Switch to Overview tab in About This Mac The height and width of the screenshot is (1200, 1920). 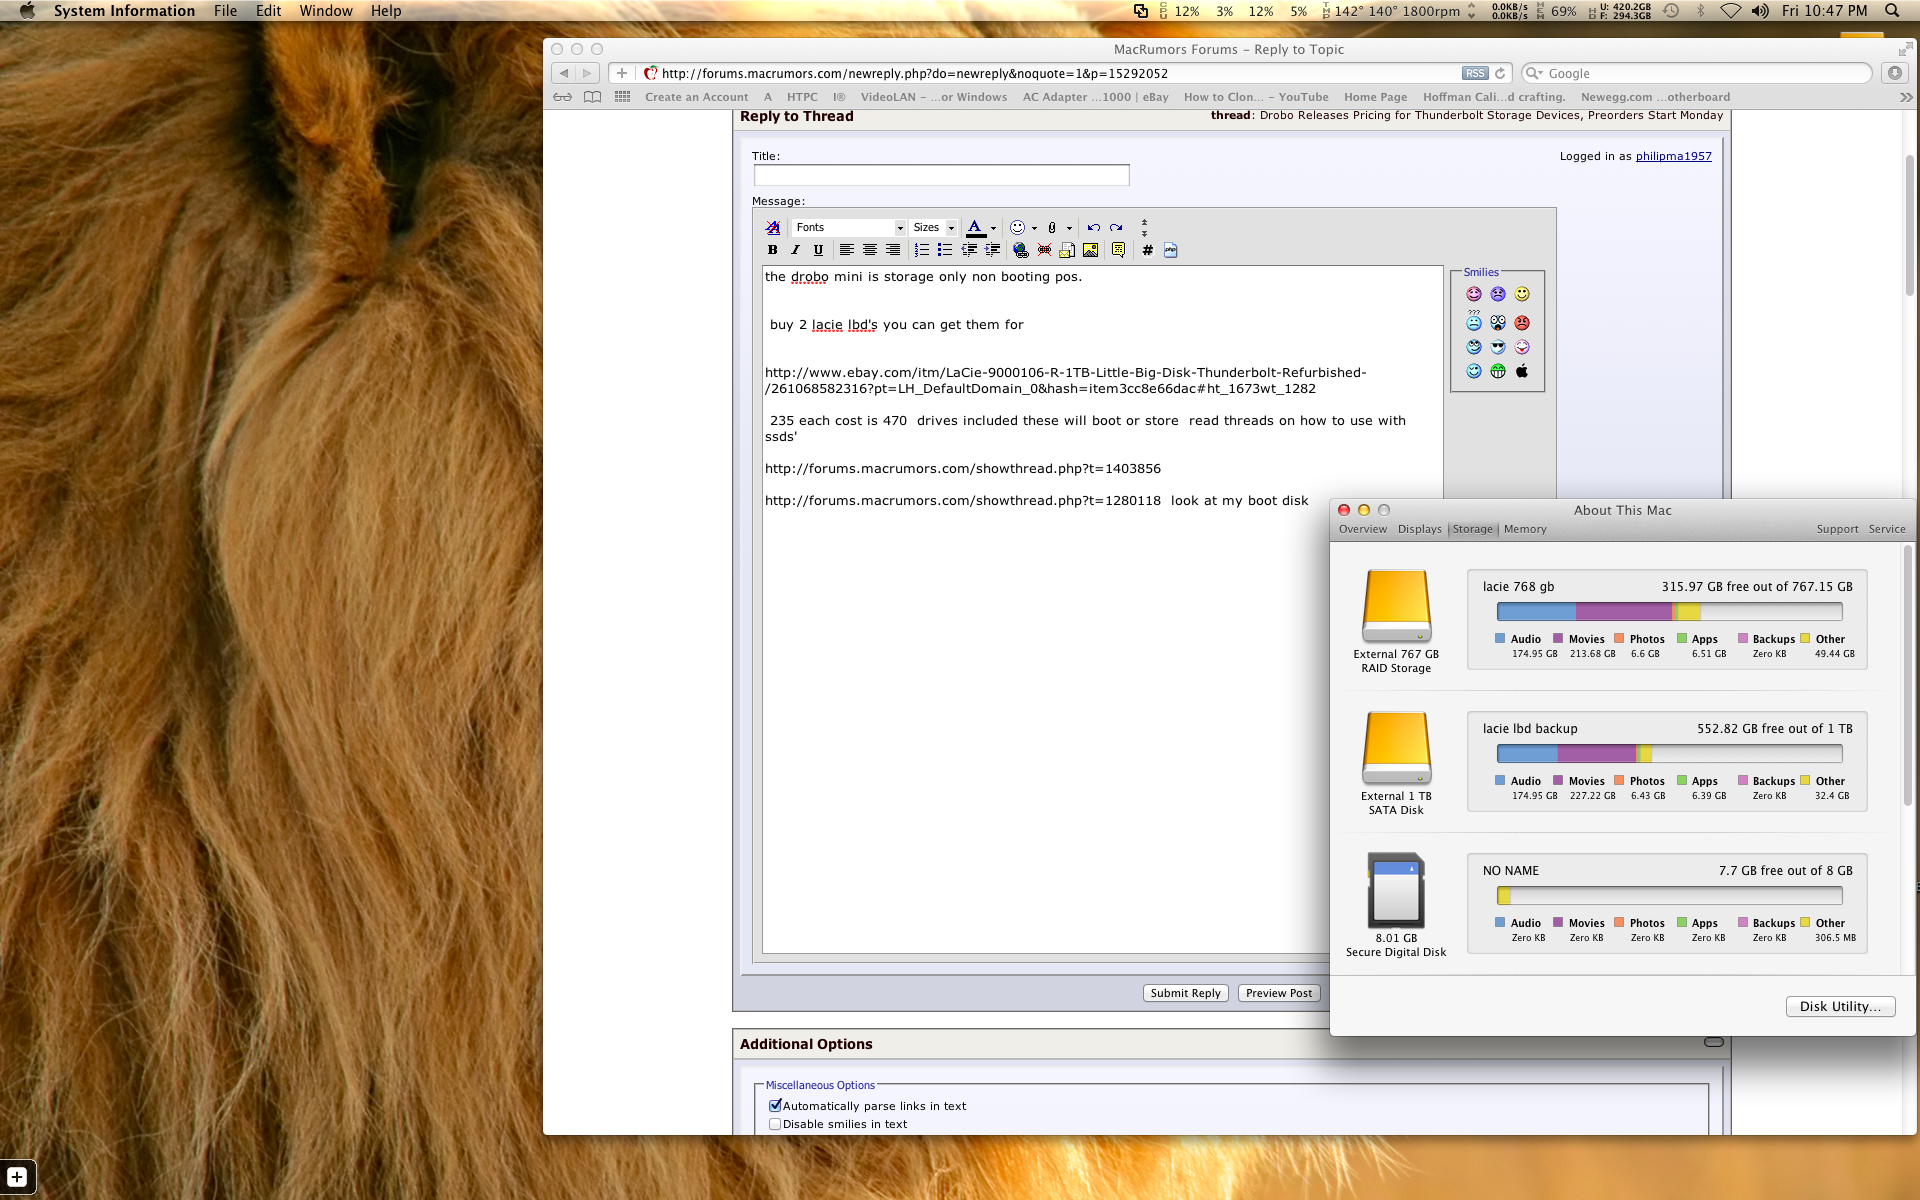pyautogui.click(x=1363, y=529)
